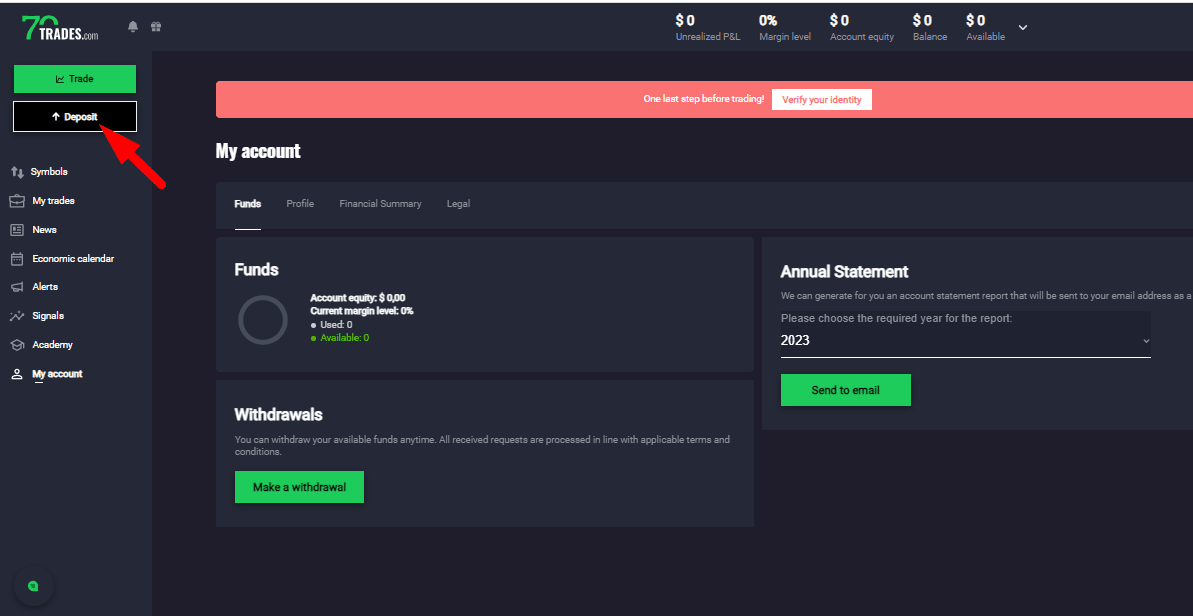Click the Annual Statement heading
Image resolution: width=1193 pixels, height=616 pixels.
click(845, 271)
